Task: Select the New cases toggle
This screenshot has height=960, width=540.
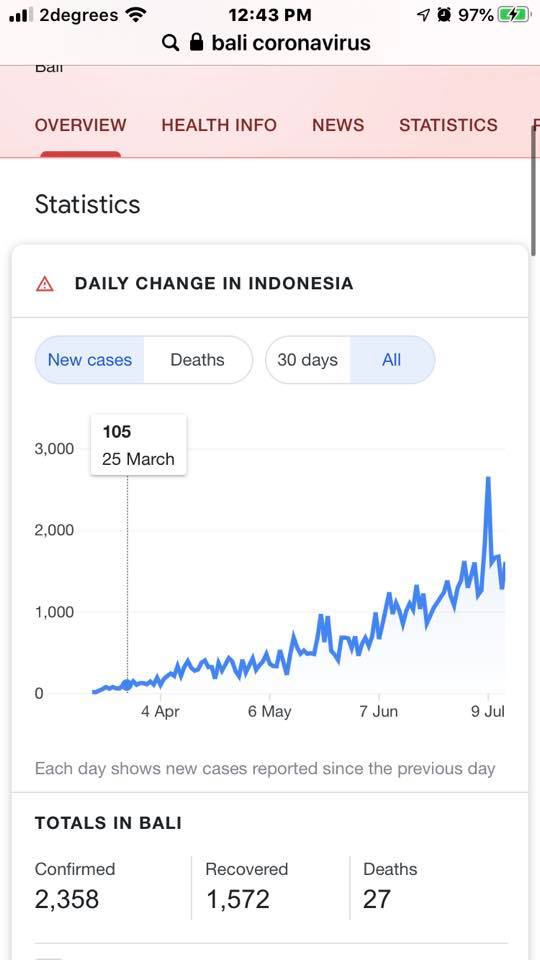Action: coord(90,360)
